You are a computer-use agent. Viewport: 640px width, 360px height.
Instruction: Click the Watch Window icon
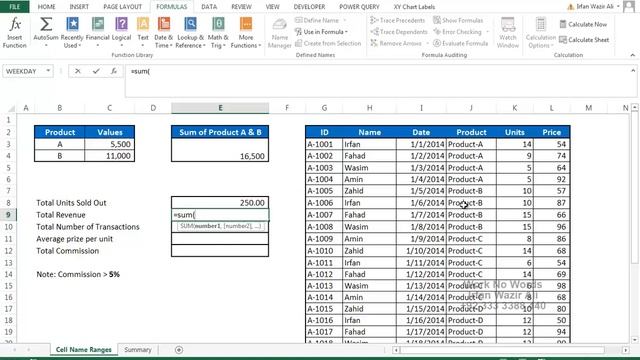pyautogui.click(x=508, y=33)
